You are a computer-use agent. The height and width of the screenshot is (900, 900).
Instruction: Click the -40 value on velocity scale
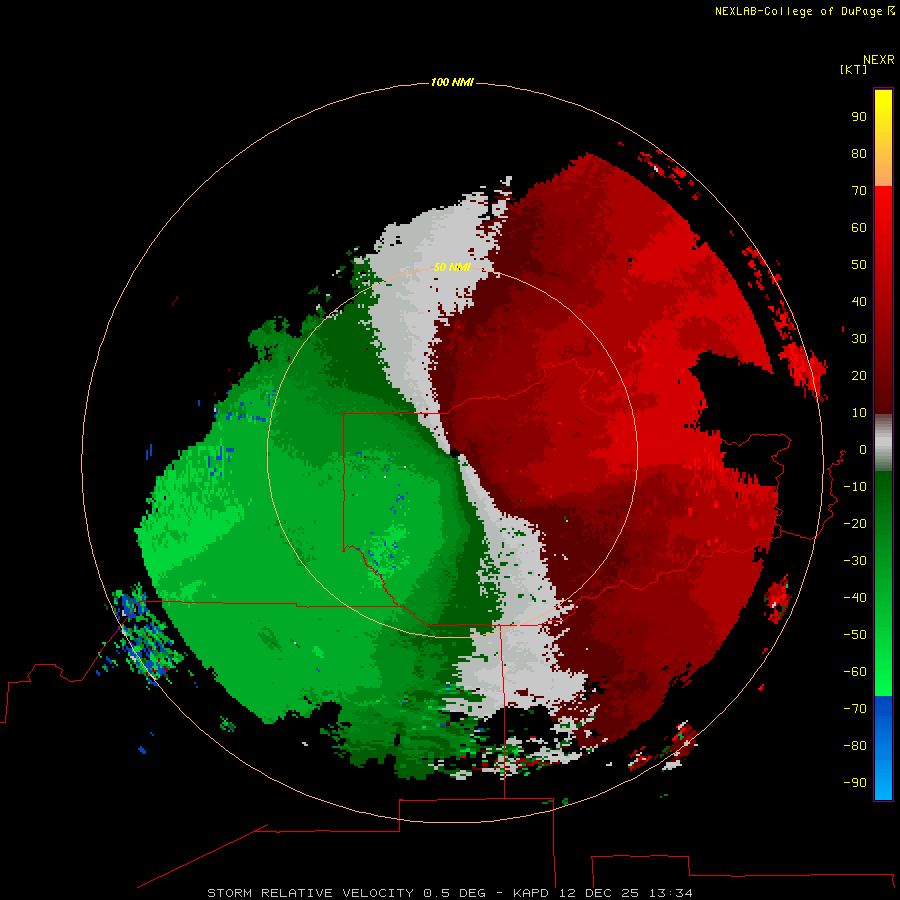point(855,598)
